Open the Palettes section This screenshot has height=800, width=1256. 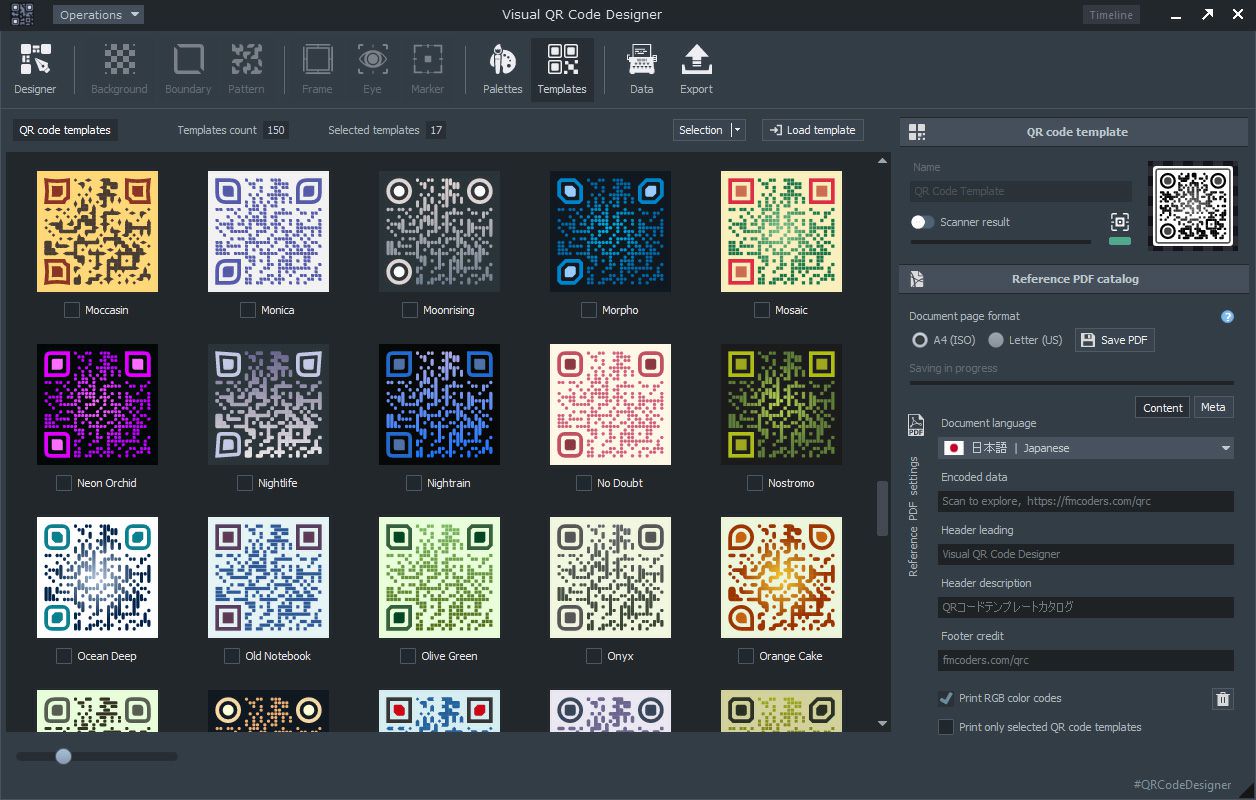pyautogui.click(x=502, y=69)
